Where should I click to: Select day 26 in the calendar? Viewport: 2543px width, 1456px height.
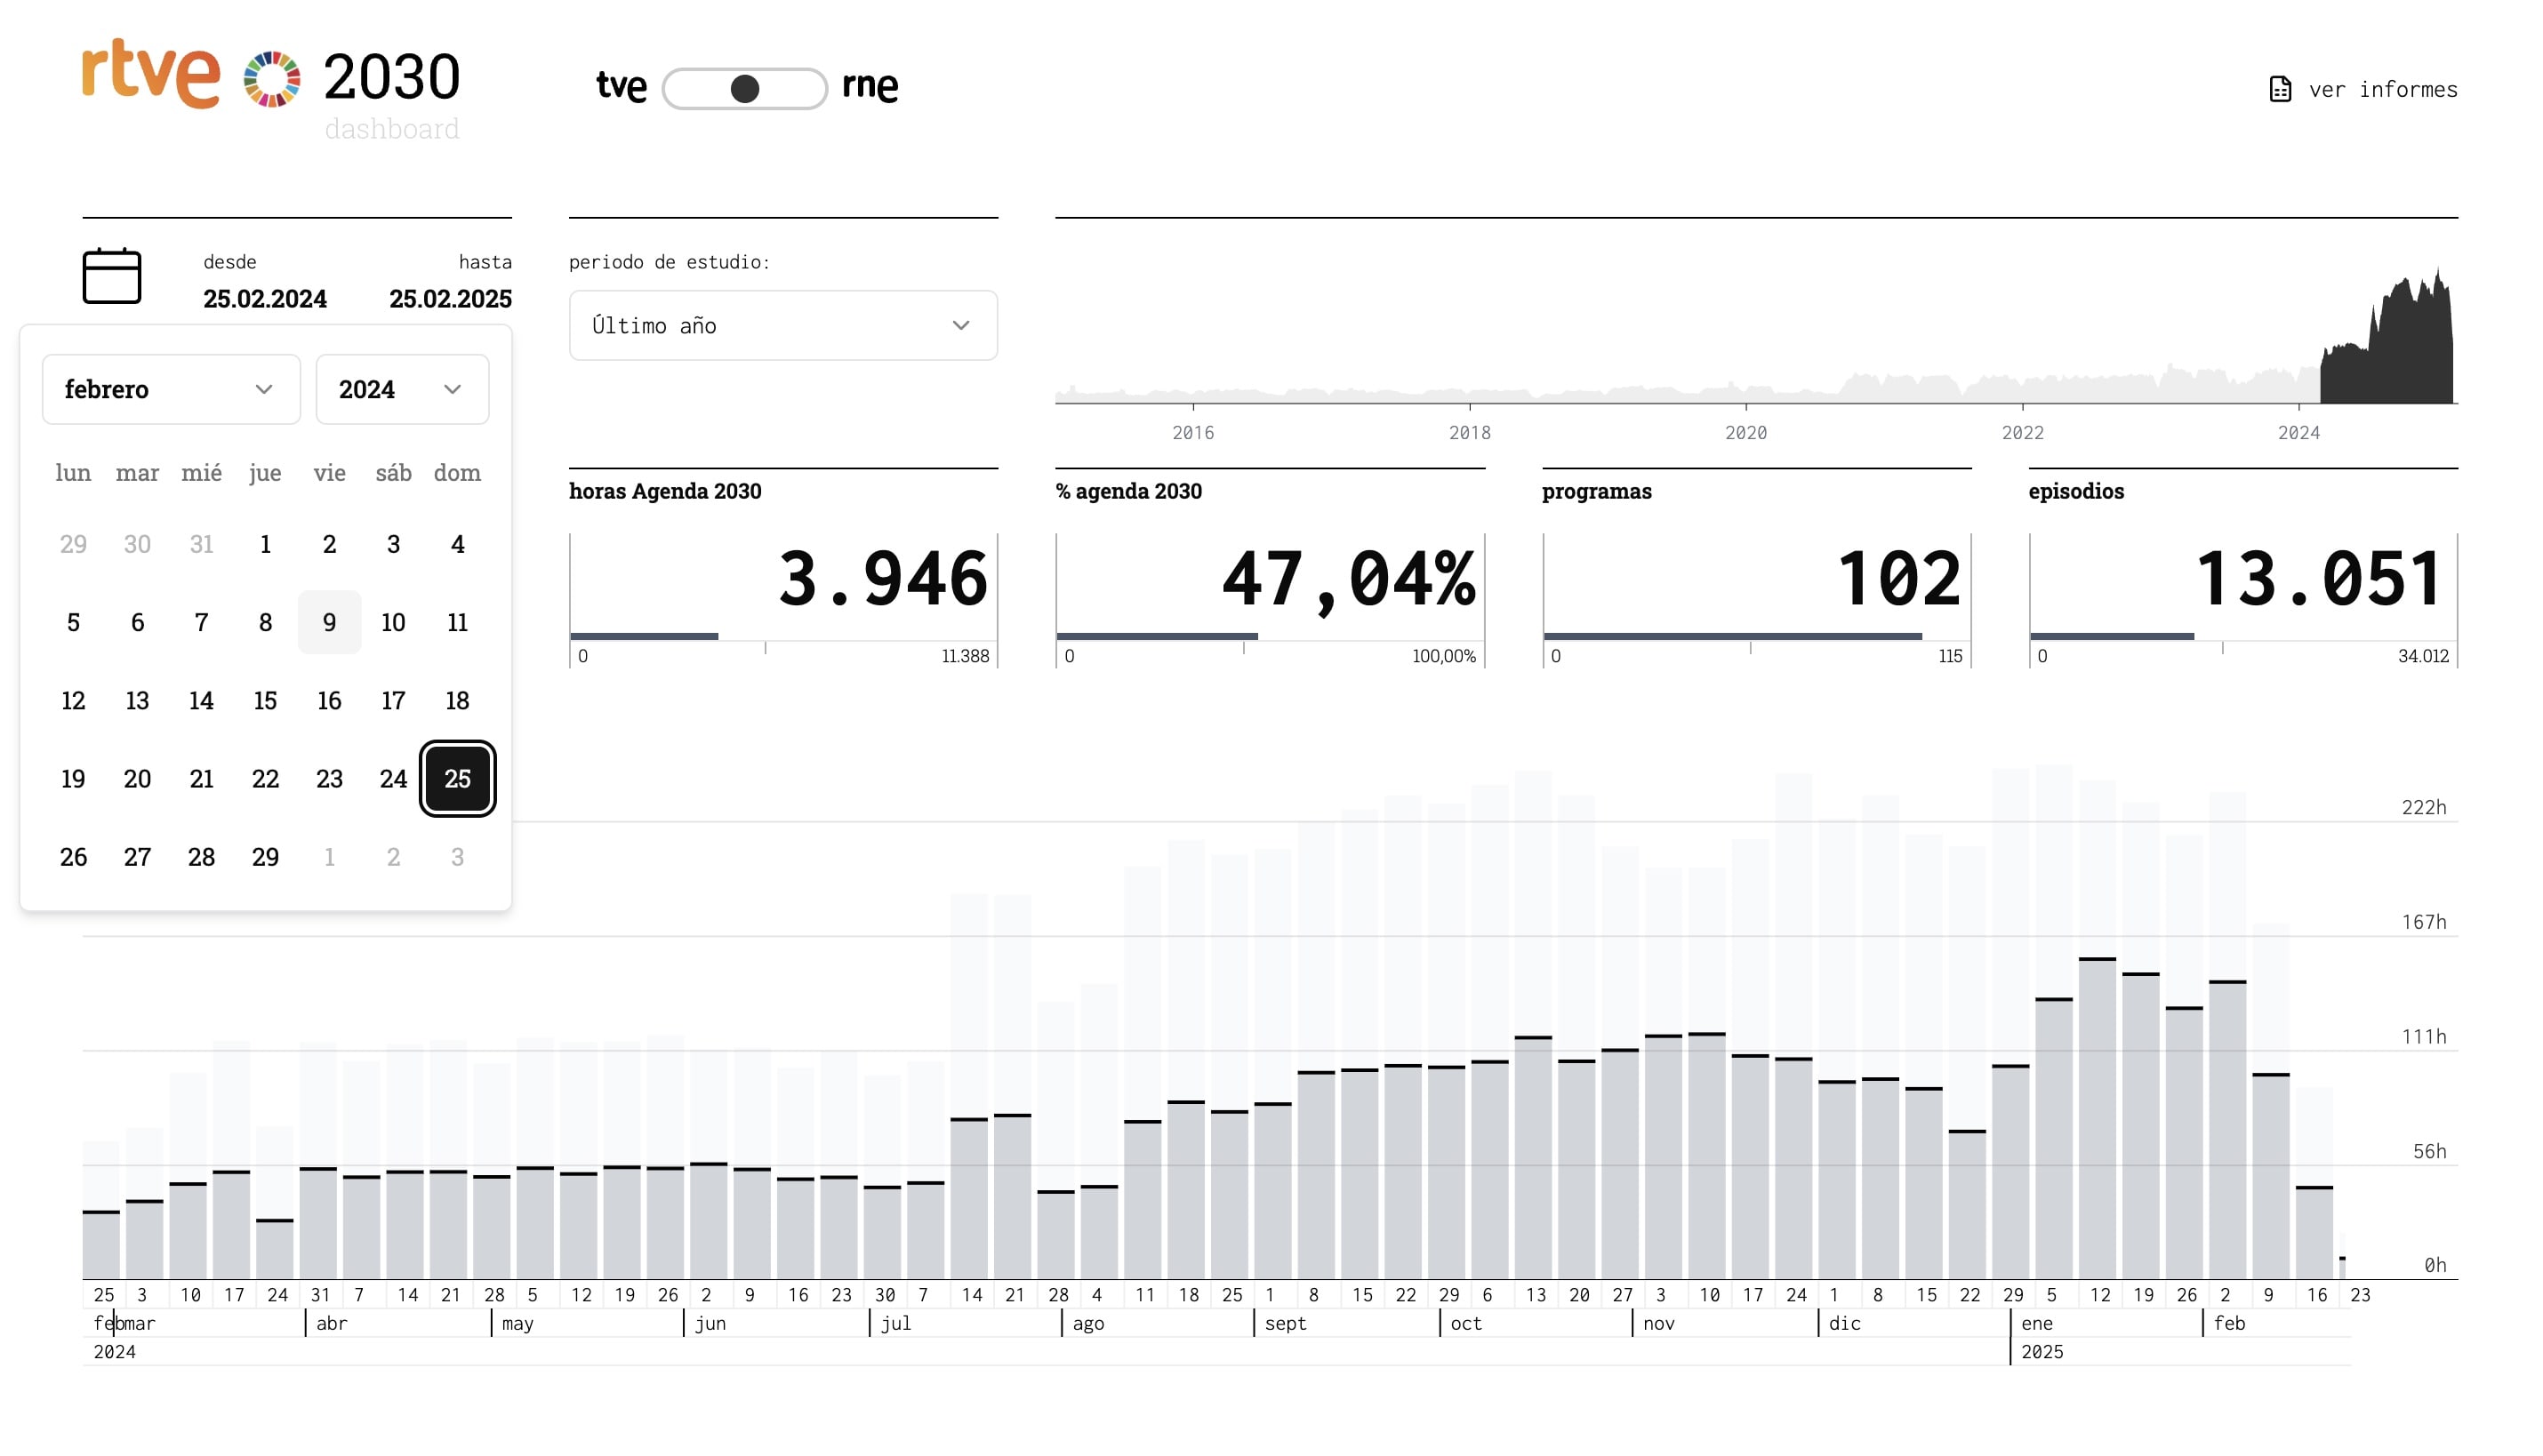pos(73,857)
